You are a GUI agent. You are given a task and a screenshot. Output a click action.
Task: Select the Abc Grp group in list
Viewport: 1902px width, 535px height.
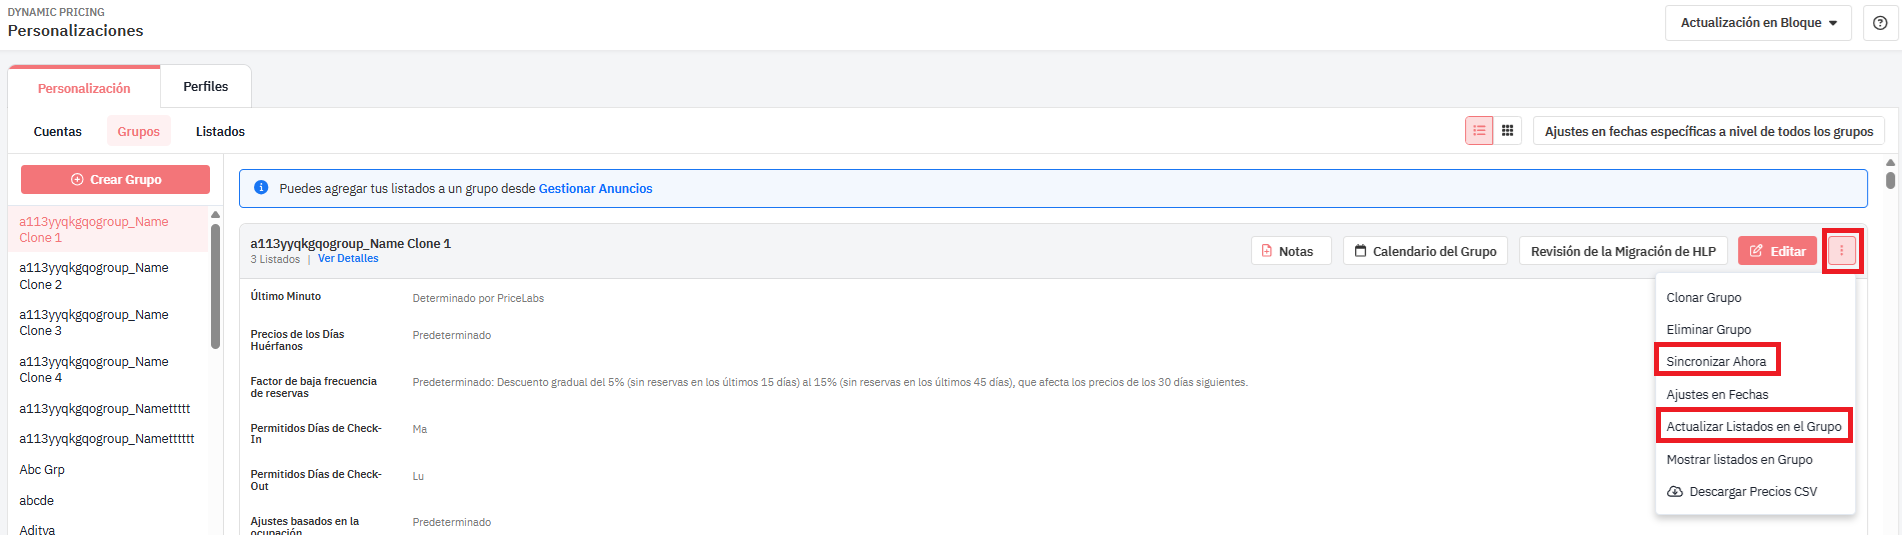point(42,470)
